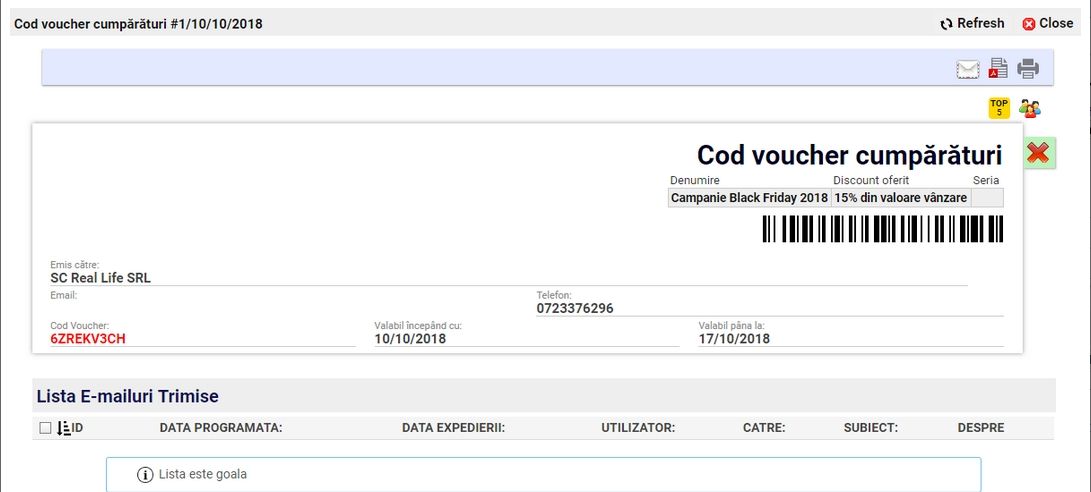The image size is (1091, 492).
Task: Export the voucher as PDF
Action: point(998,69)
